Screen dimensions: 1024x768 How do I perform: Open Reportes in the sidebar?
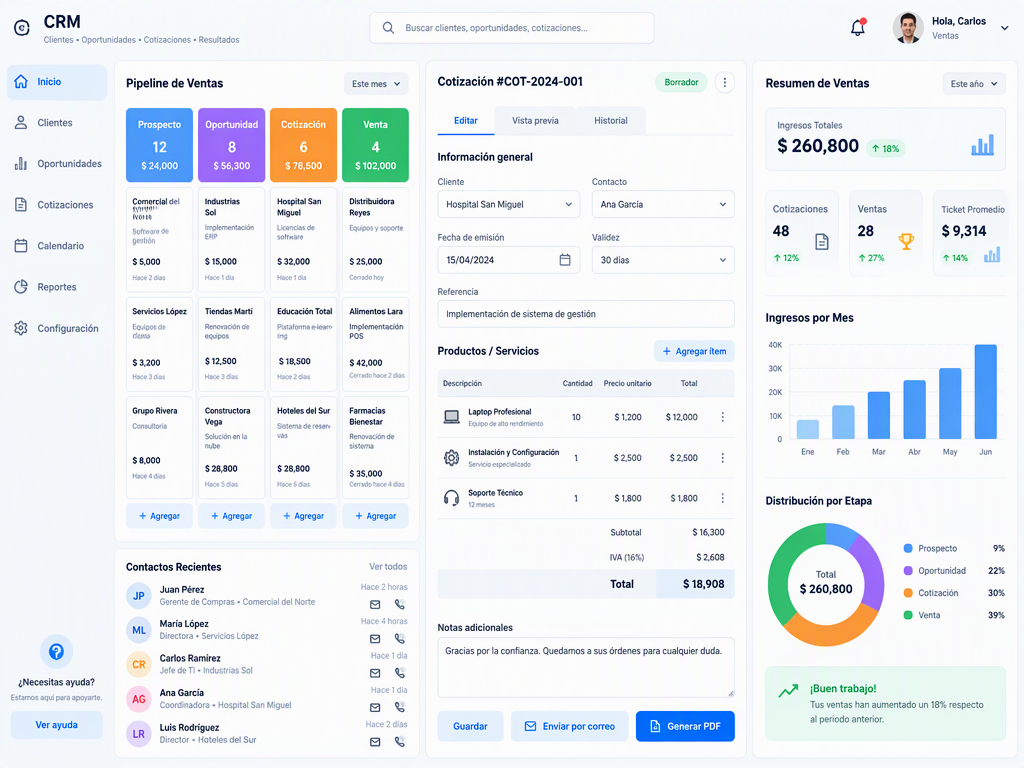pyautogui.click(x=57, y=287)
